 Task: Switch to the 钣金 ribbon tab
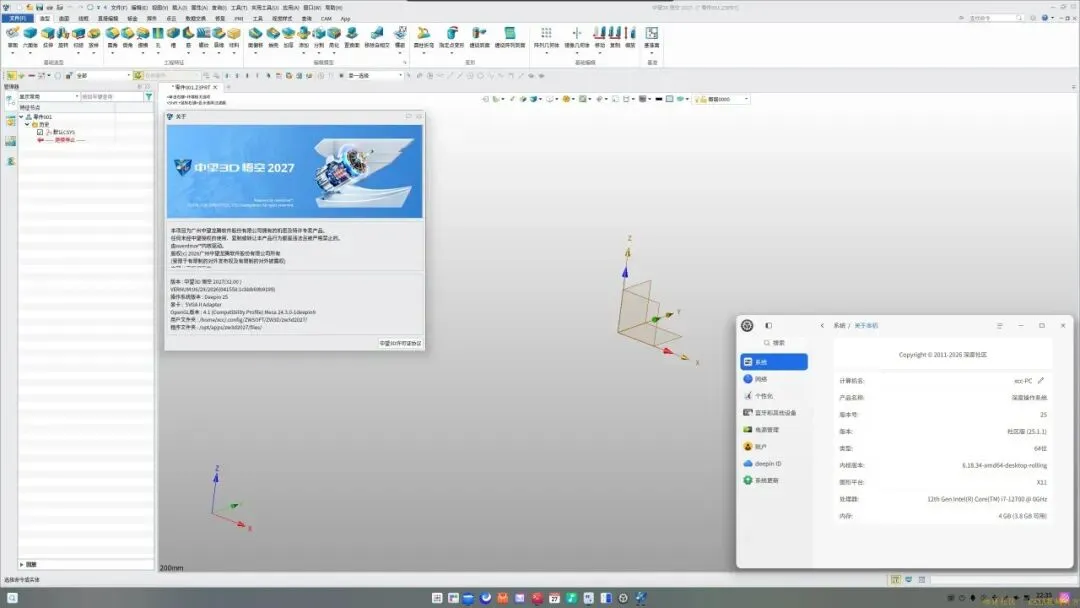click(132, 19)
